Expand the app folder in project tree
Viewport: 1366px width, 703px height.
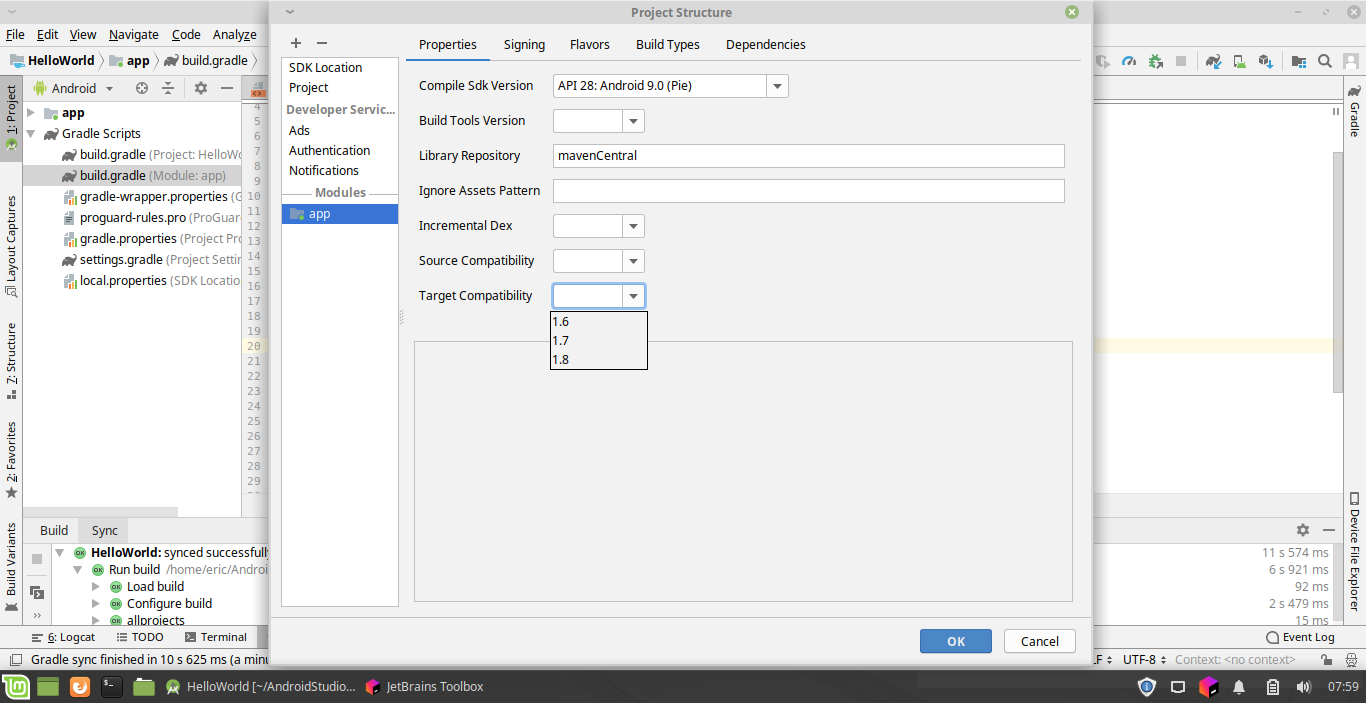(x=31, y=113)
